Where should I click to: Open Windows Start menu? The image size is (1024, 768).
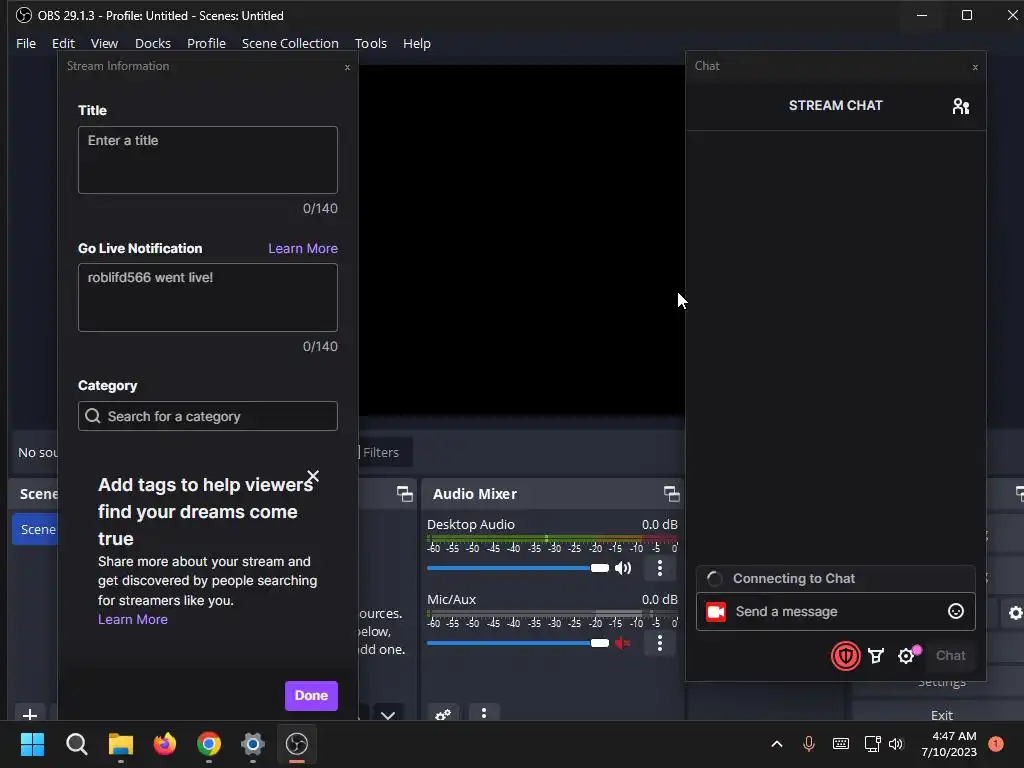click(x=32, y=744)
